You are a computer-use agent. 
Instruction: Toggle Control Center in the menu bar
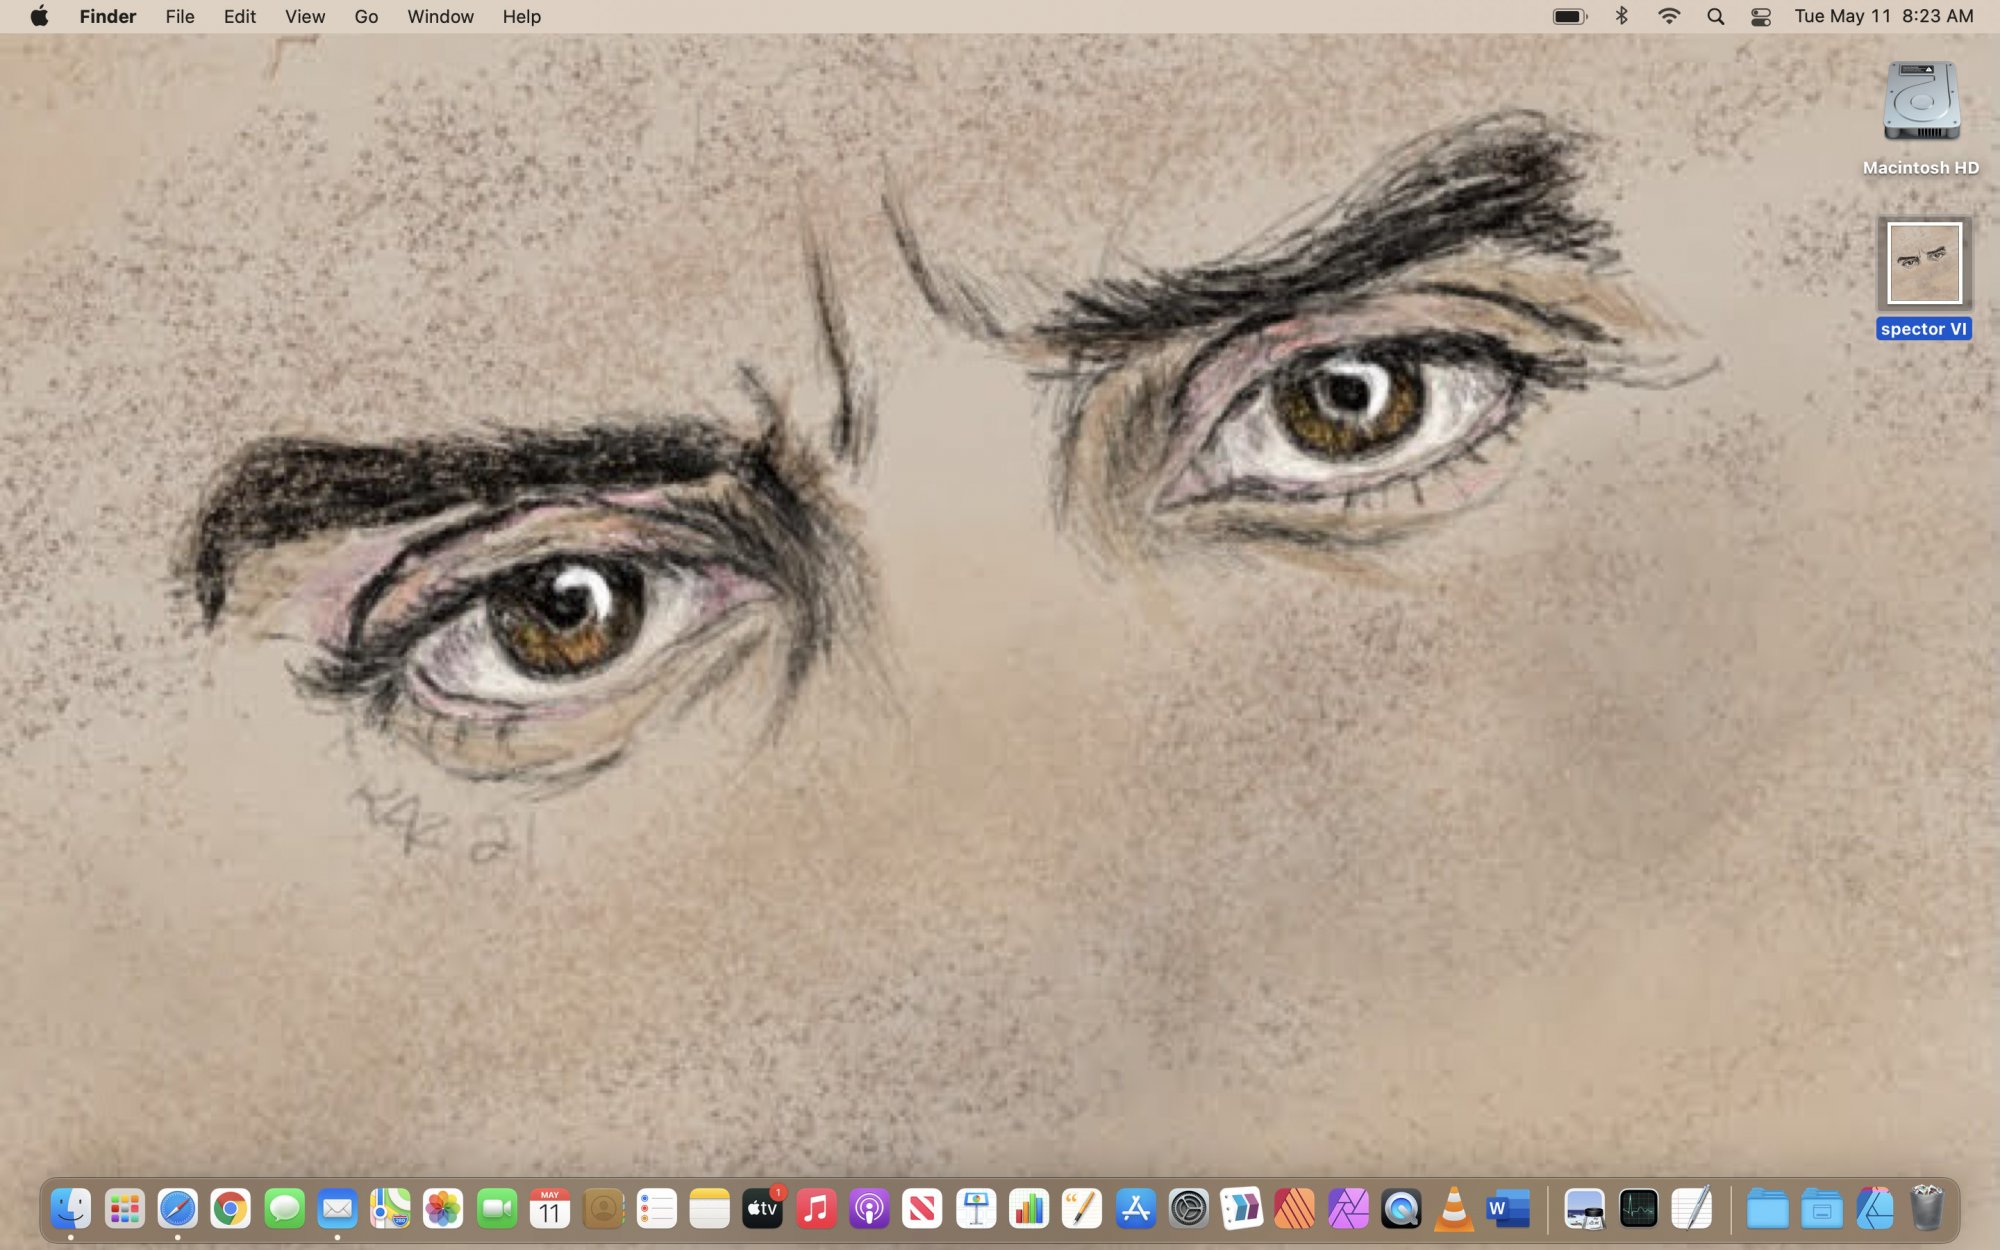point(1761,17)
